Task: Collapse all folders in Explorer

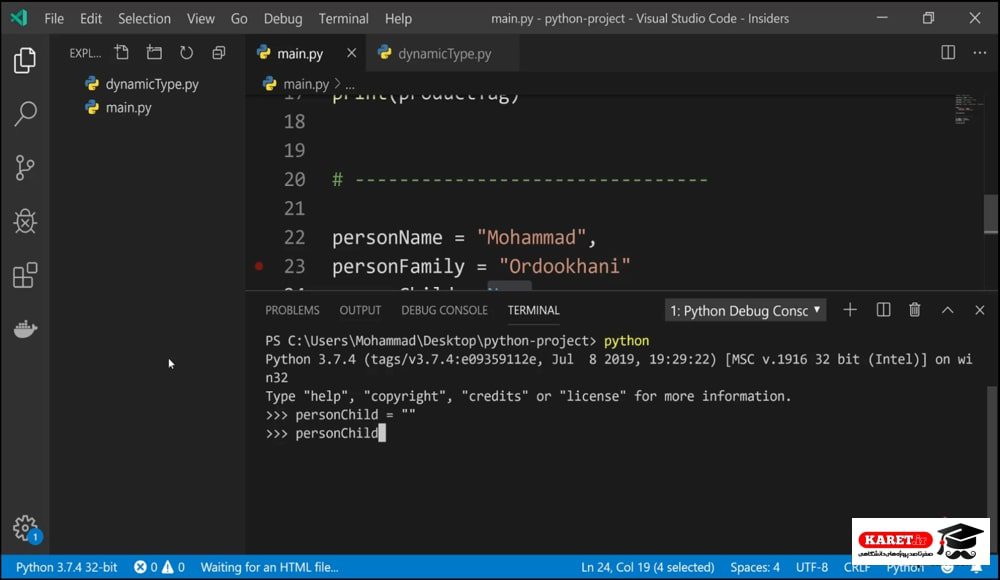Action: click(x=219, y=52)
